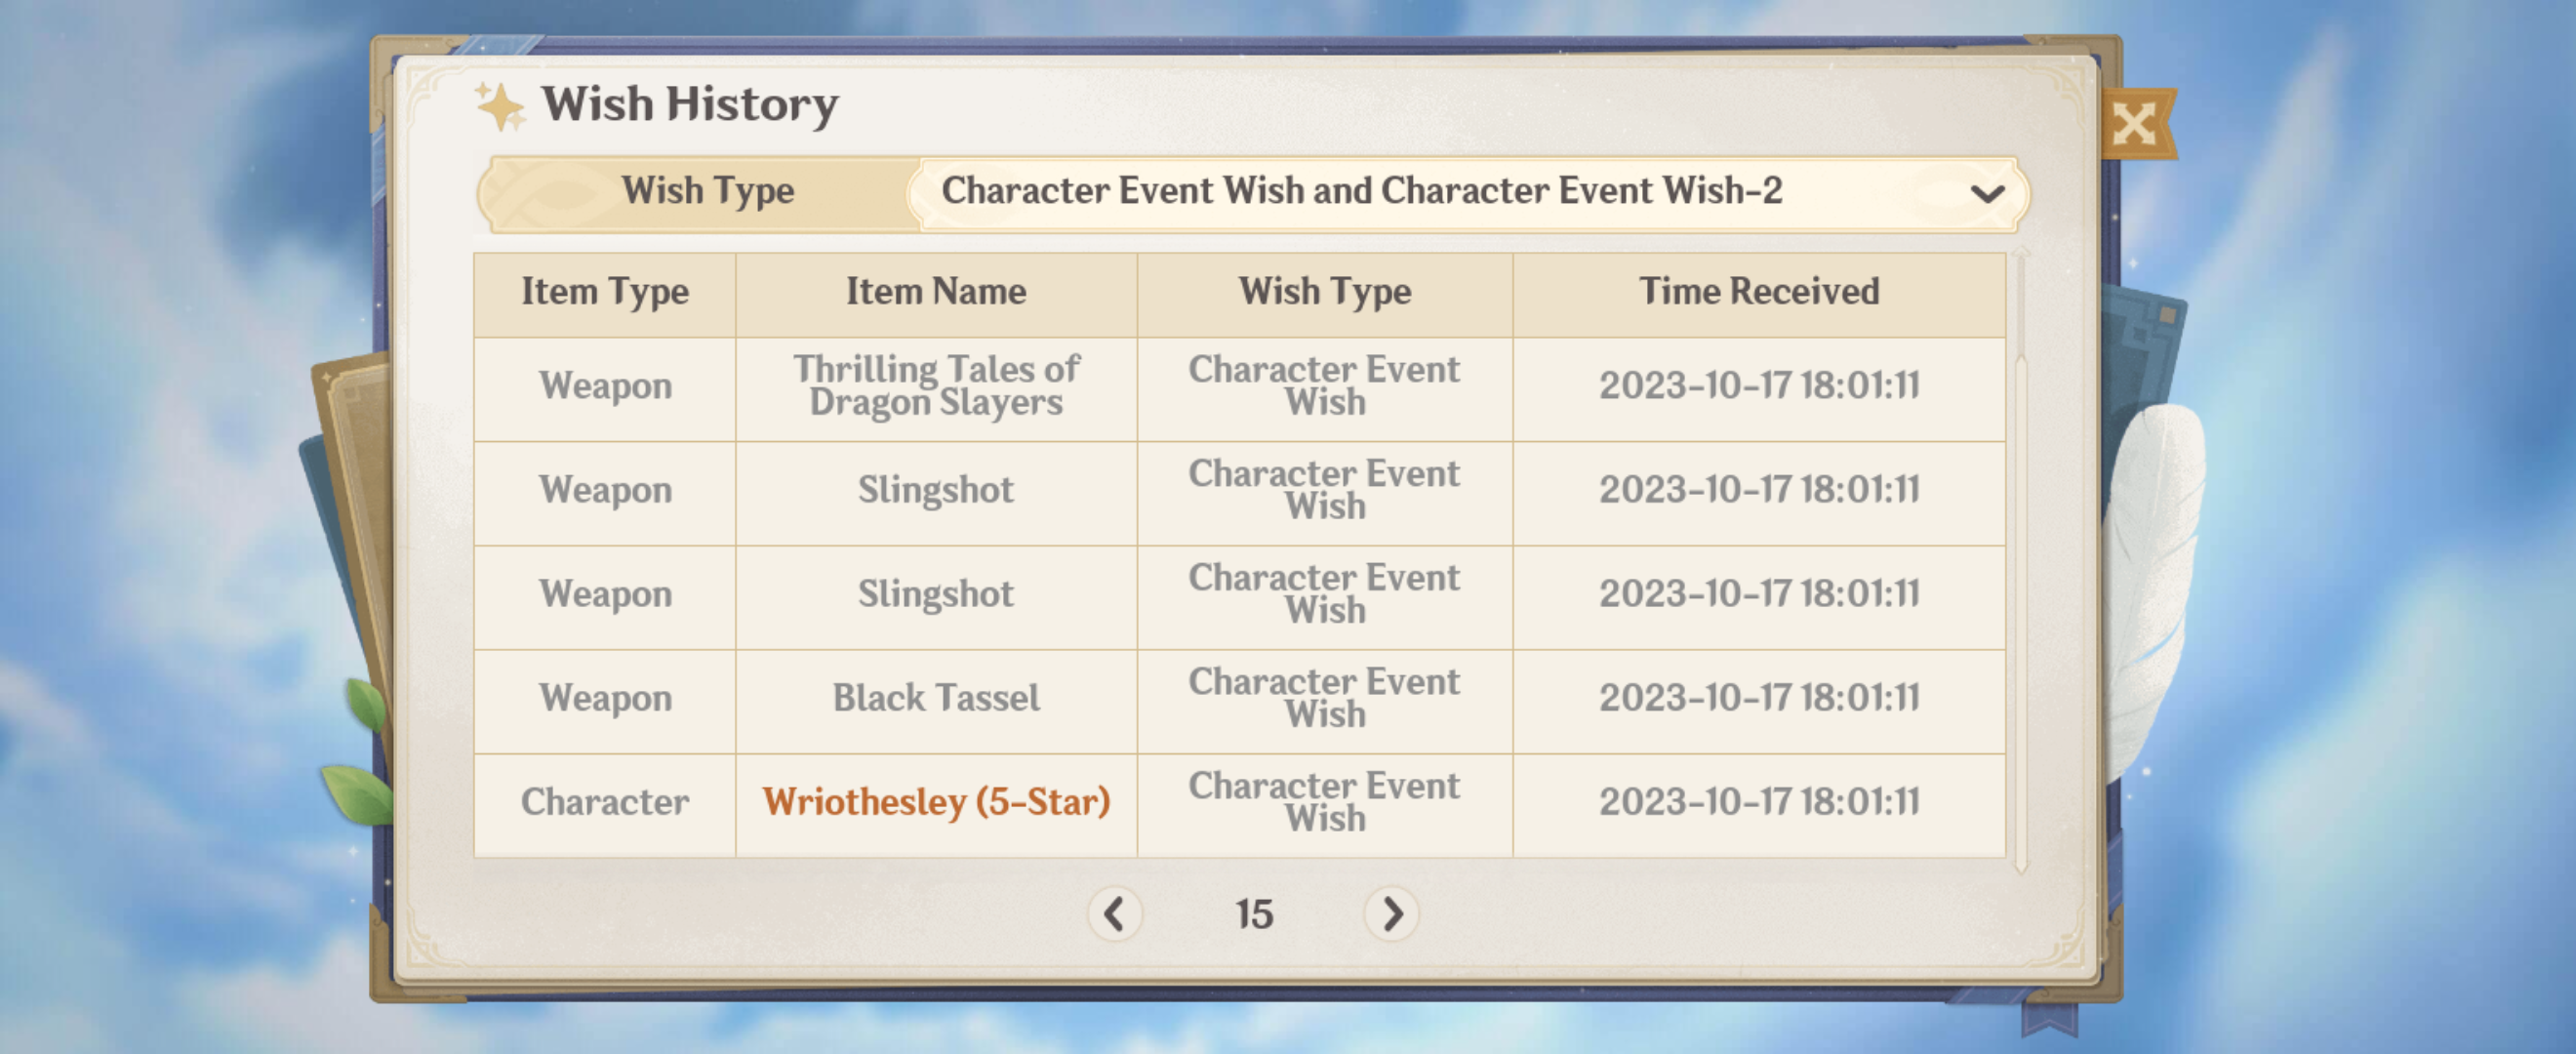2576x1054 pixels.
Task: Click the right pagination arrow
Action: [x=1392, y=913]
